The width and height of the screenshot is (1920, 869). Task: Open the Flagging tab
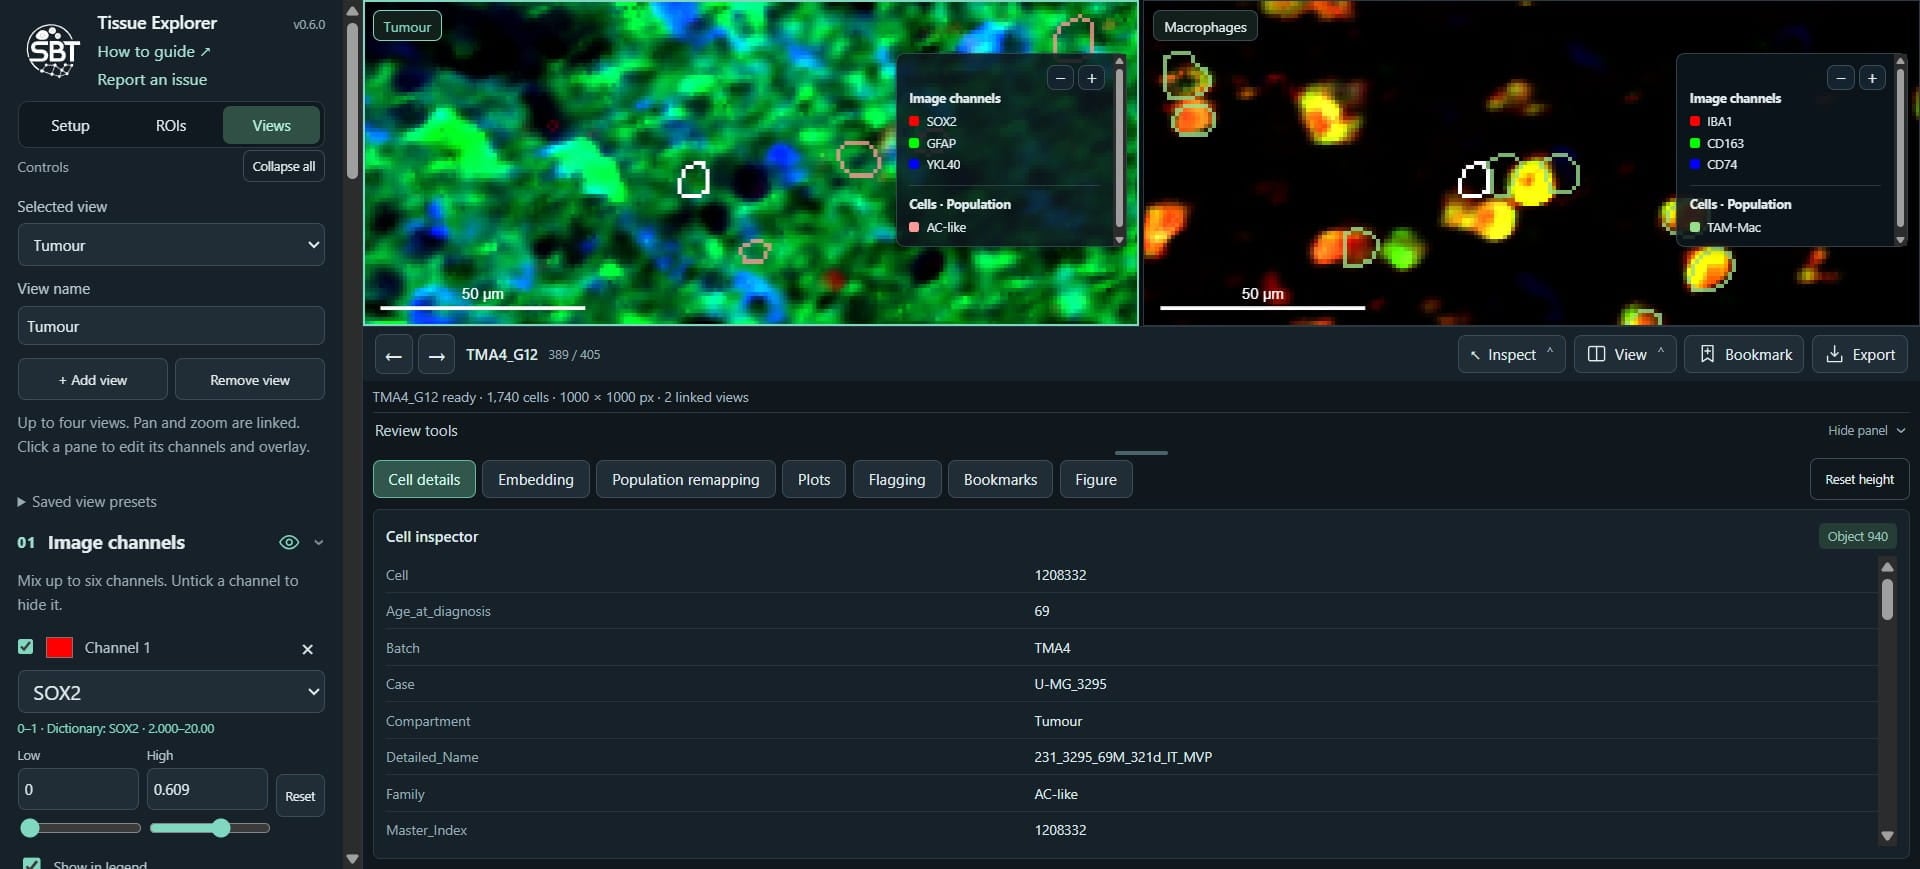click(x=897, y=479)
